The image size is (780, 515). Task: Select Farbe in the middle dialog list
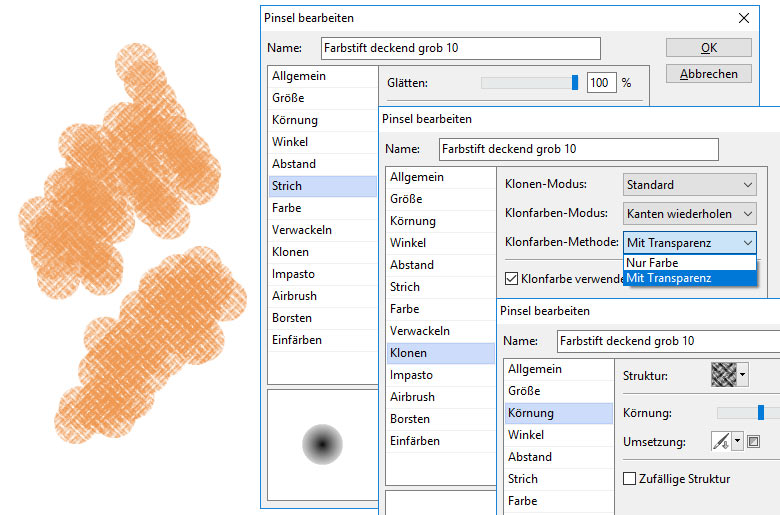click(440, 309)
